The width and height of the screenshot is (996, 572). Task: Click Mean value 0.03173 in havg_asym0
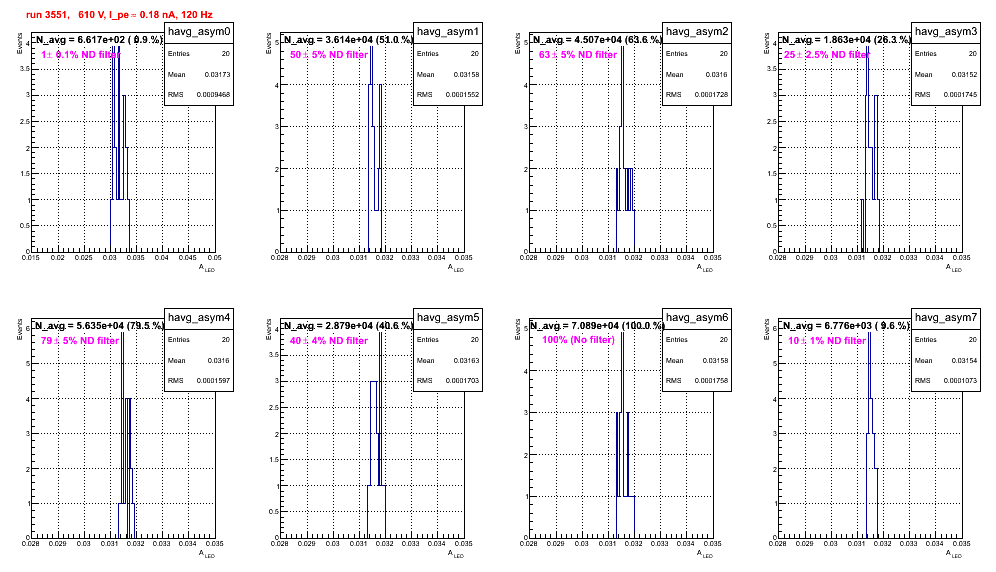click(x=217, y=74)
